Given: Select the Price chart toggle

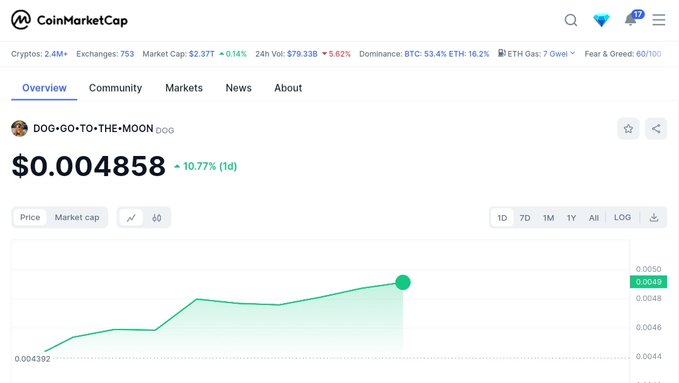Looking at the screenshot, I should point(30,217).
